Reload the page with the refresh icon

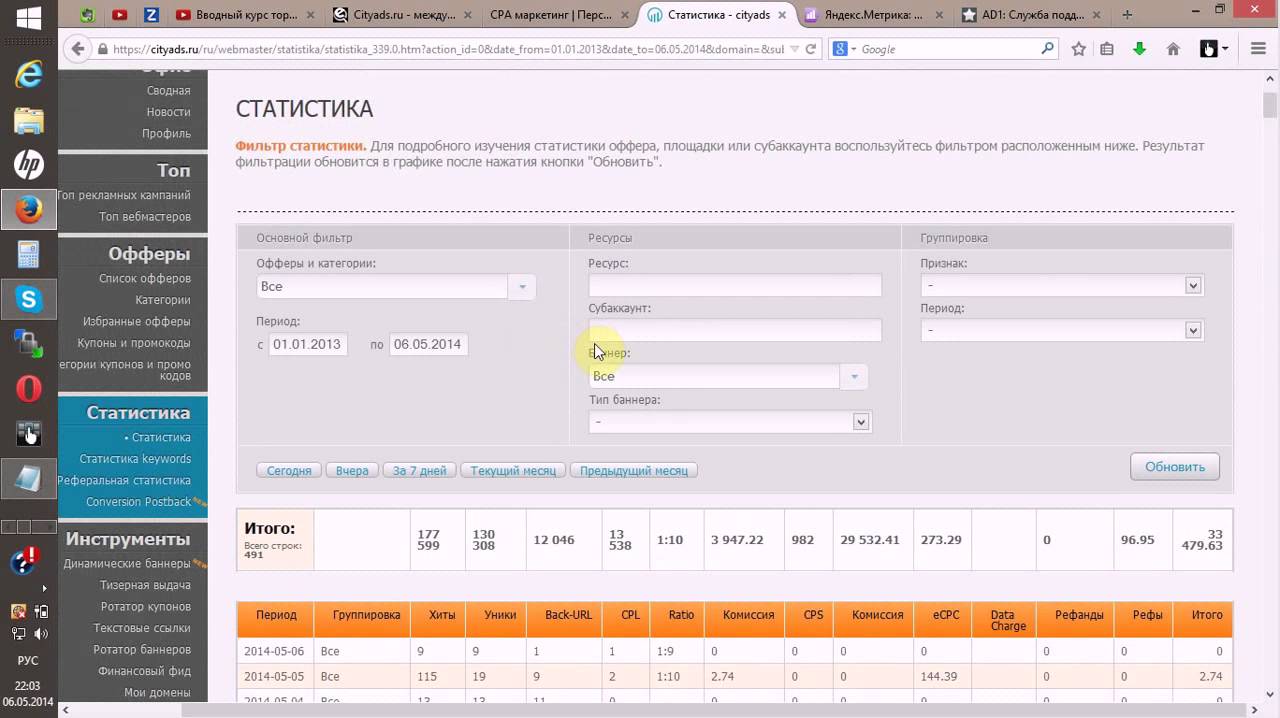[x=811, y=49]
